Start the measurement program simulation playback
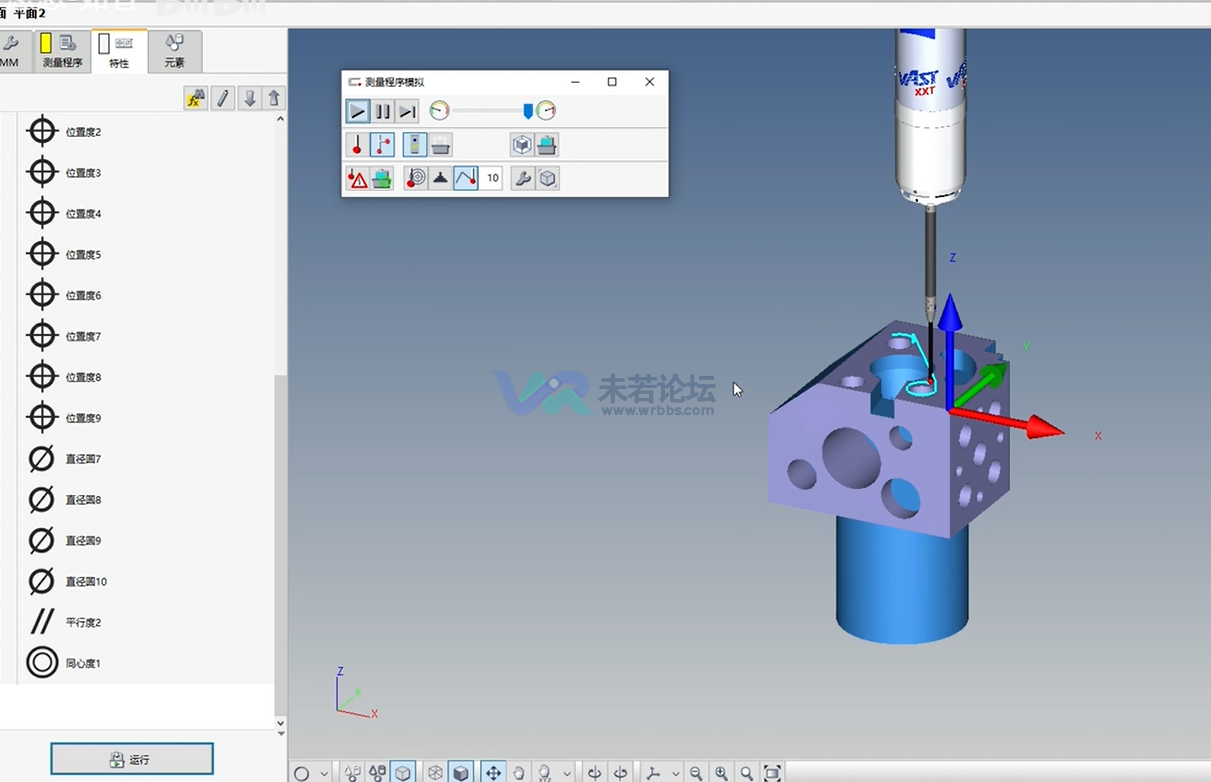The image size is (1211, 782). [358, 111]
